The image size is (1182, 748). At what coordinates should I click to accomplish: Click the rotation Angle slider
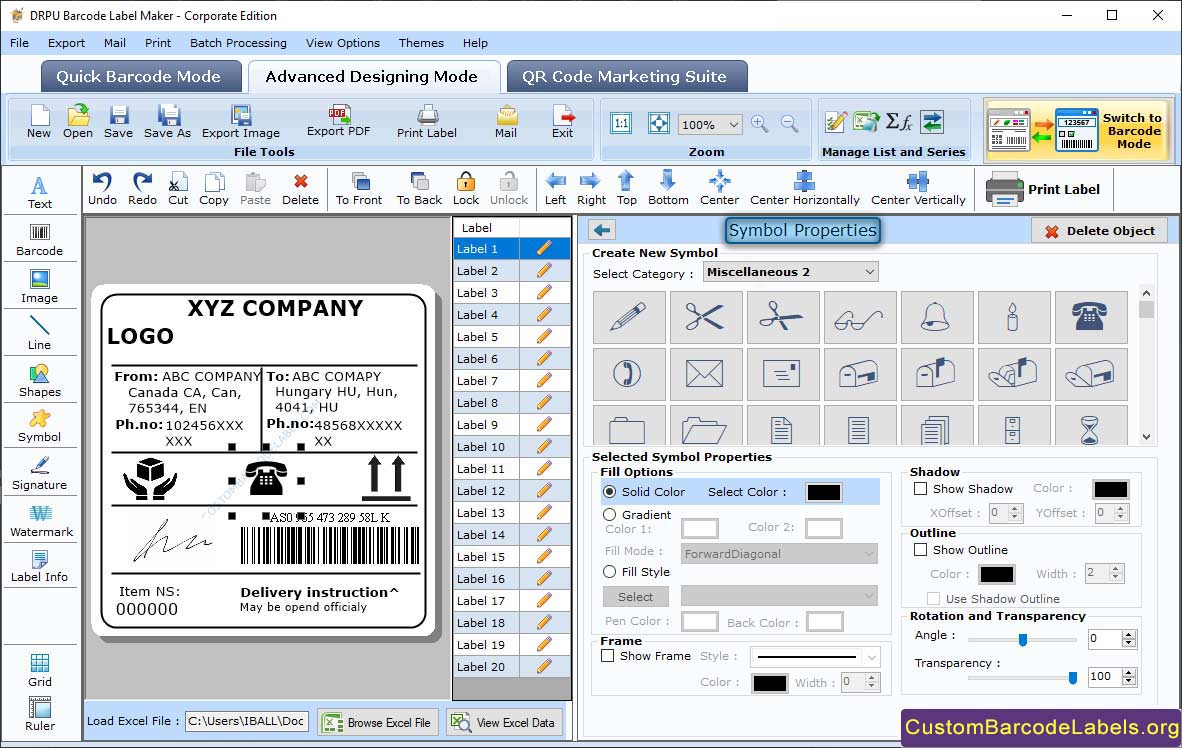pos(1022,639)
